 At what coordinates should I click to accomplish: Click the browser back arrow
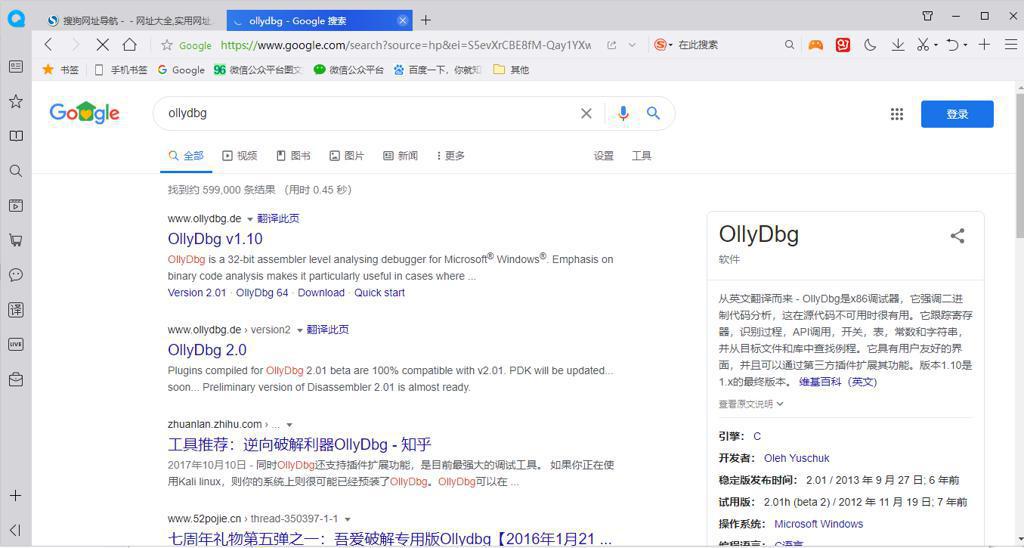(x=48, y=44)
